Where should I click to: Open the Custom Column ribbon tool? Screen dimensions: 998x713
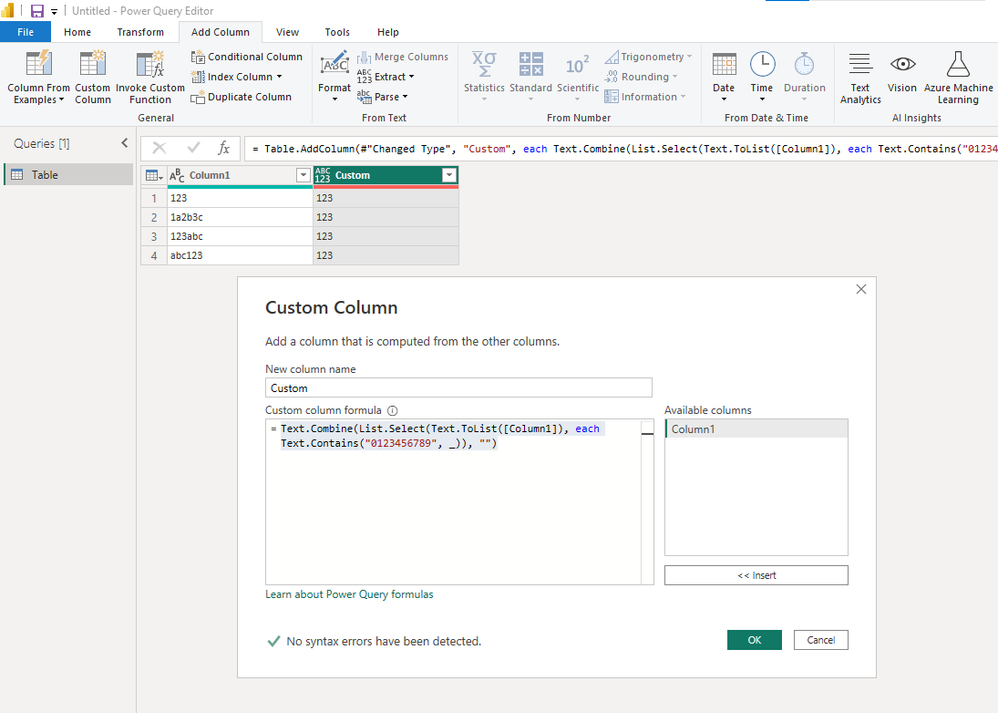tap(93, 77)
